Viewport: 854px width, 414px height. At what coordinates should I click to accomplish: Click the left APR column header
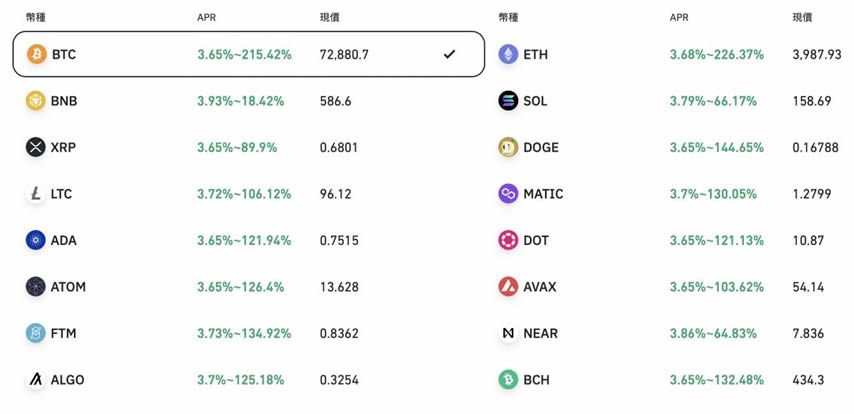coord(207,18)
